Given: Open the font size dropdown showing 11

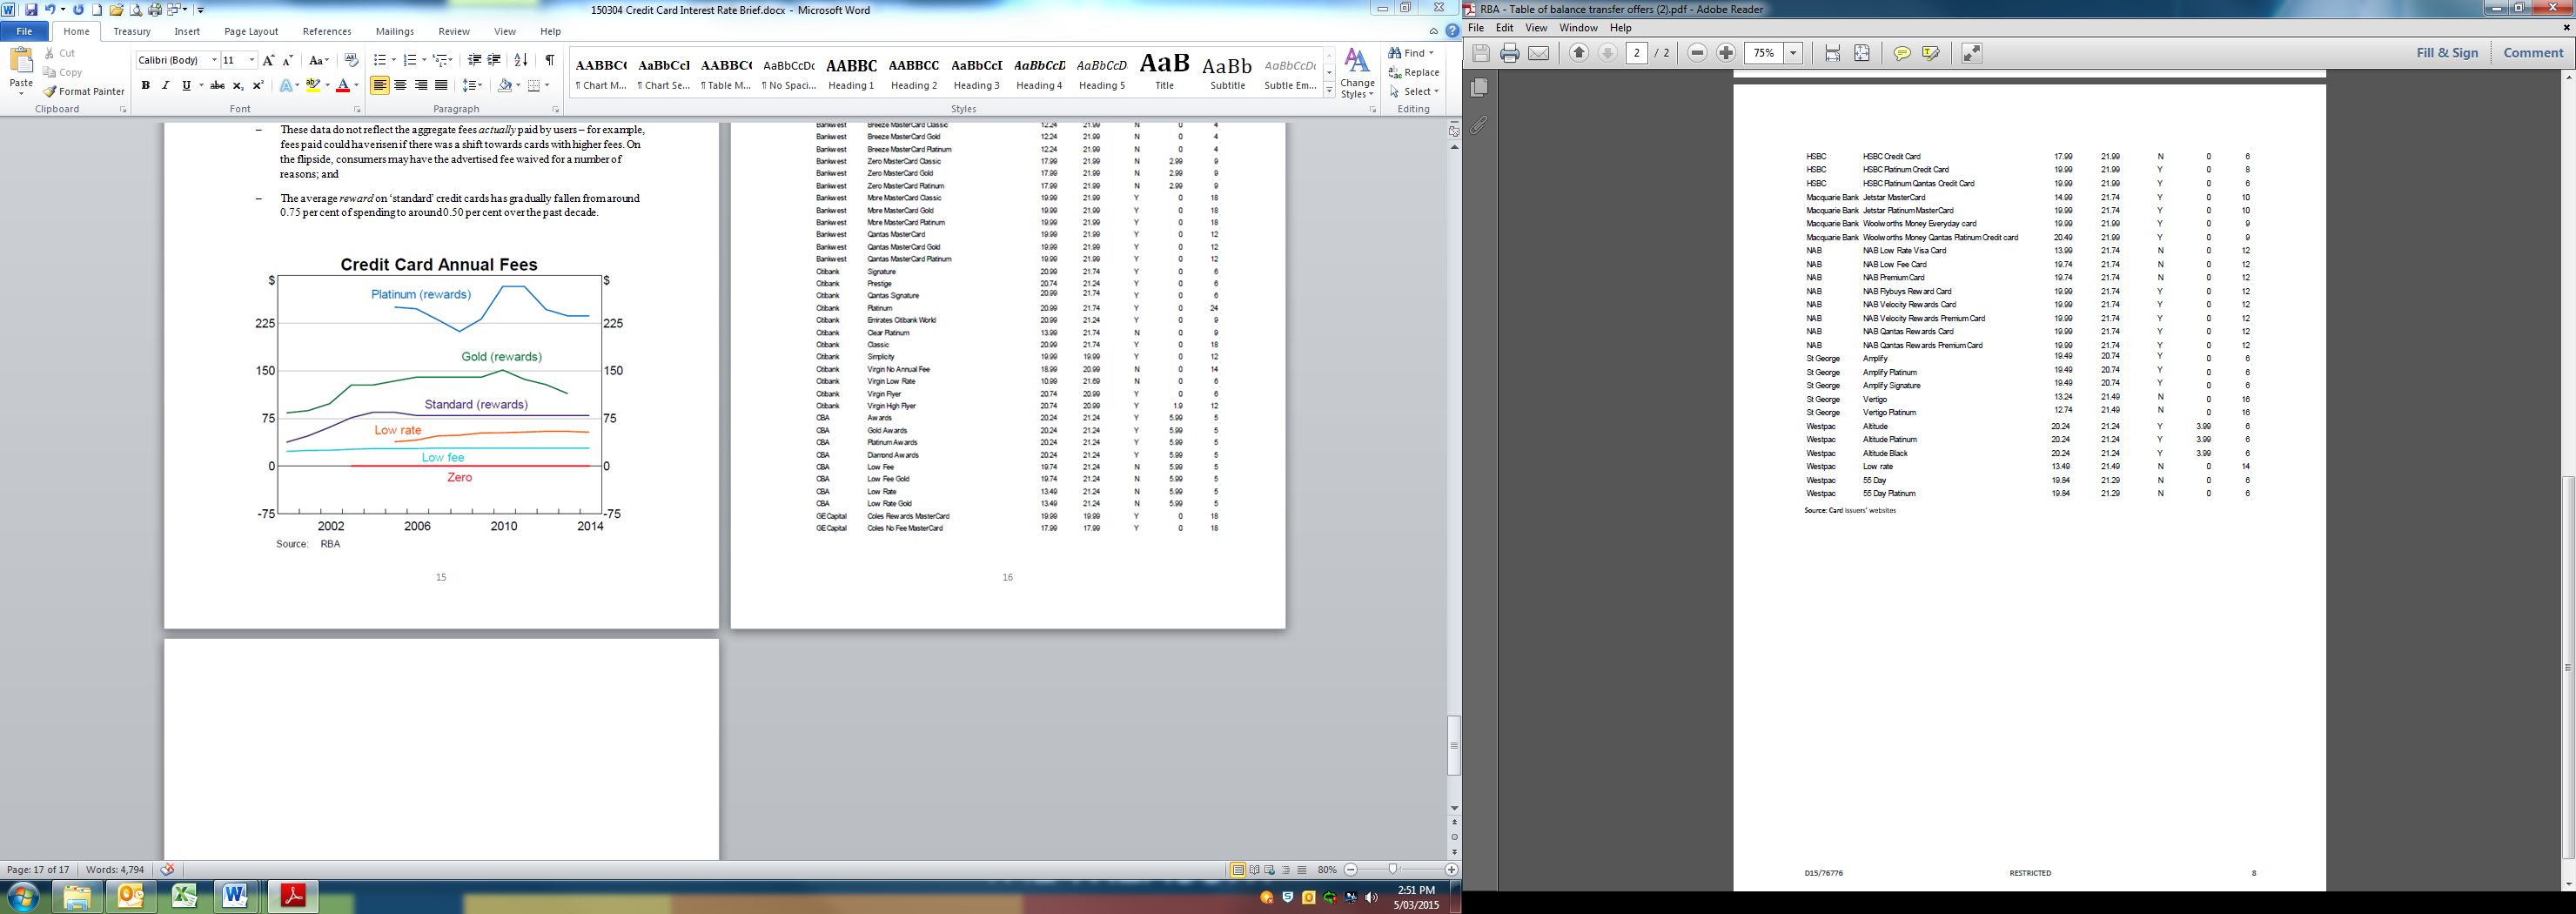Looking at the screenshot, I should pos(252,60).
